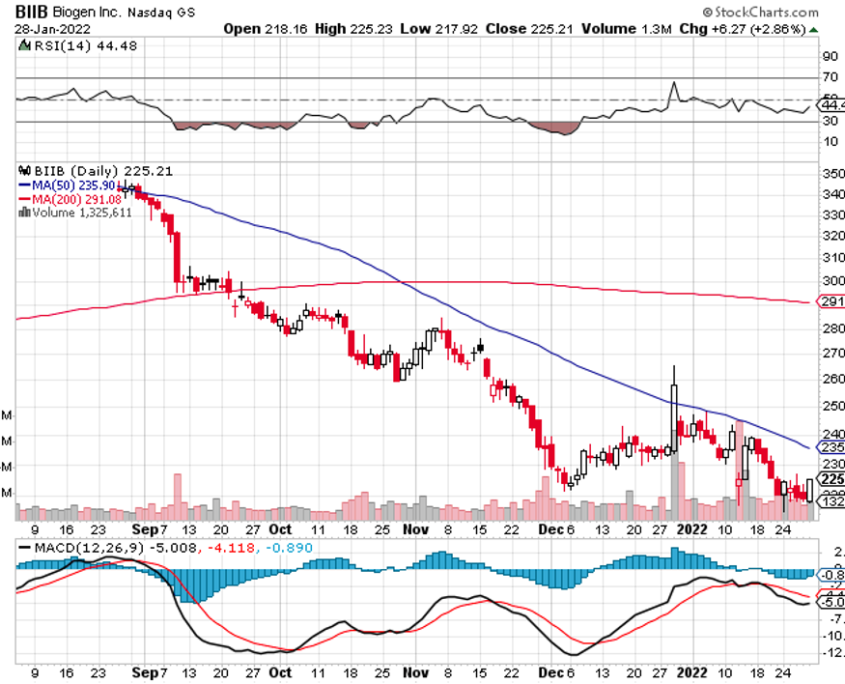Click the Nasdaq GS exchange label
The image size is (845, 684).
[x=161, y=12]
